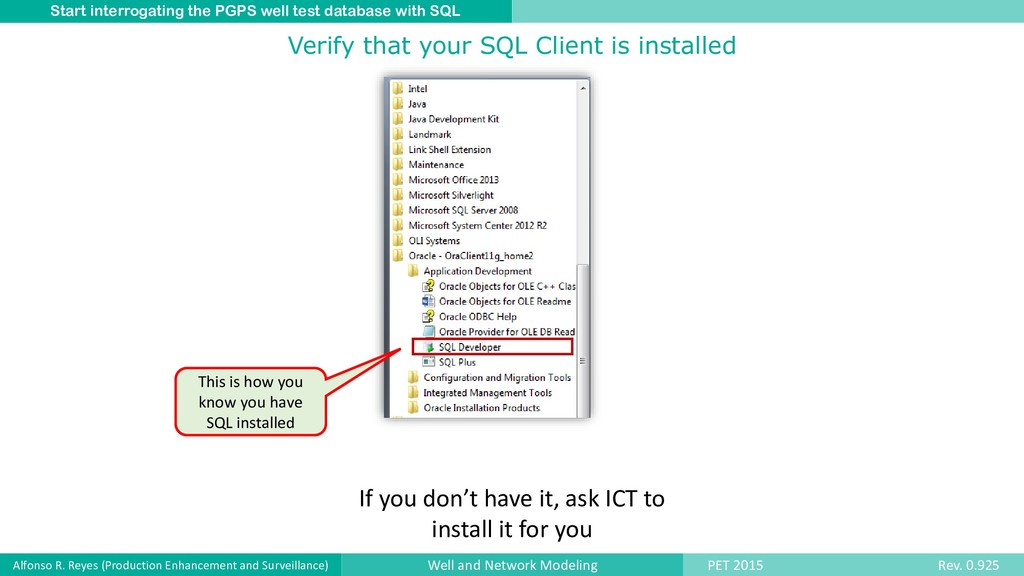Click the Landmark folder icon
Screen dimensions: 1024x576
398,134
